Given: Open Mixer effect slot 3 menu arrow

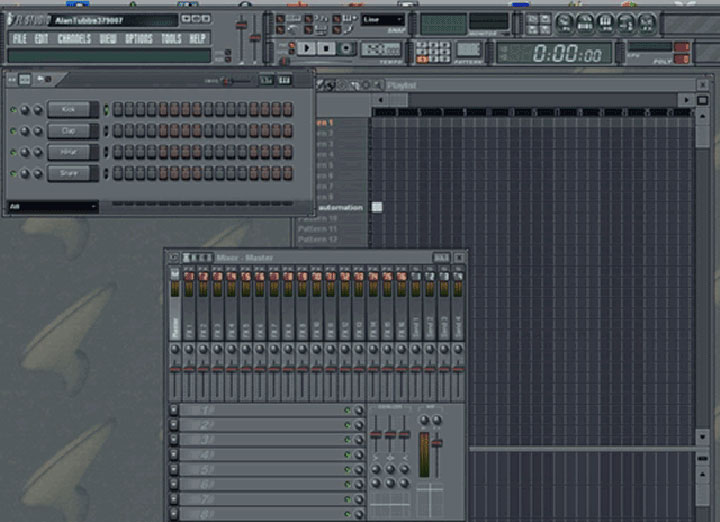Looking at the screenshot, I should point(174,440).
